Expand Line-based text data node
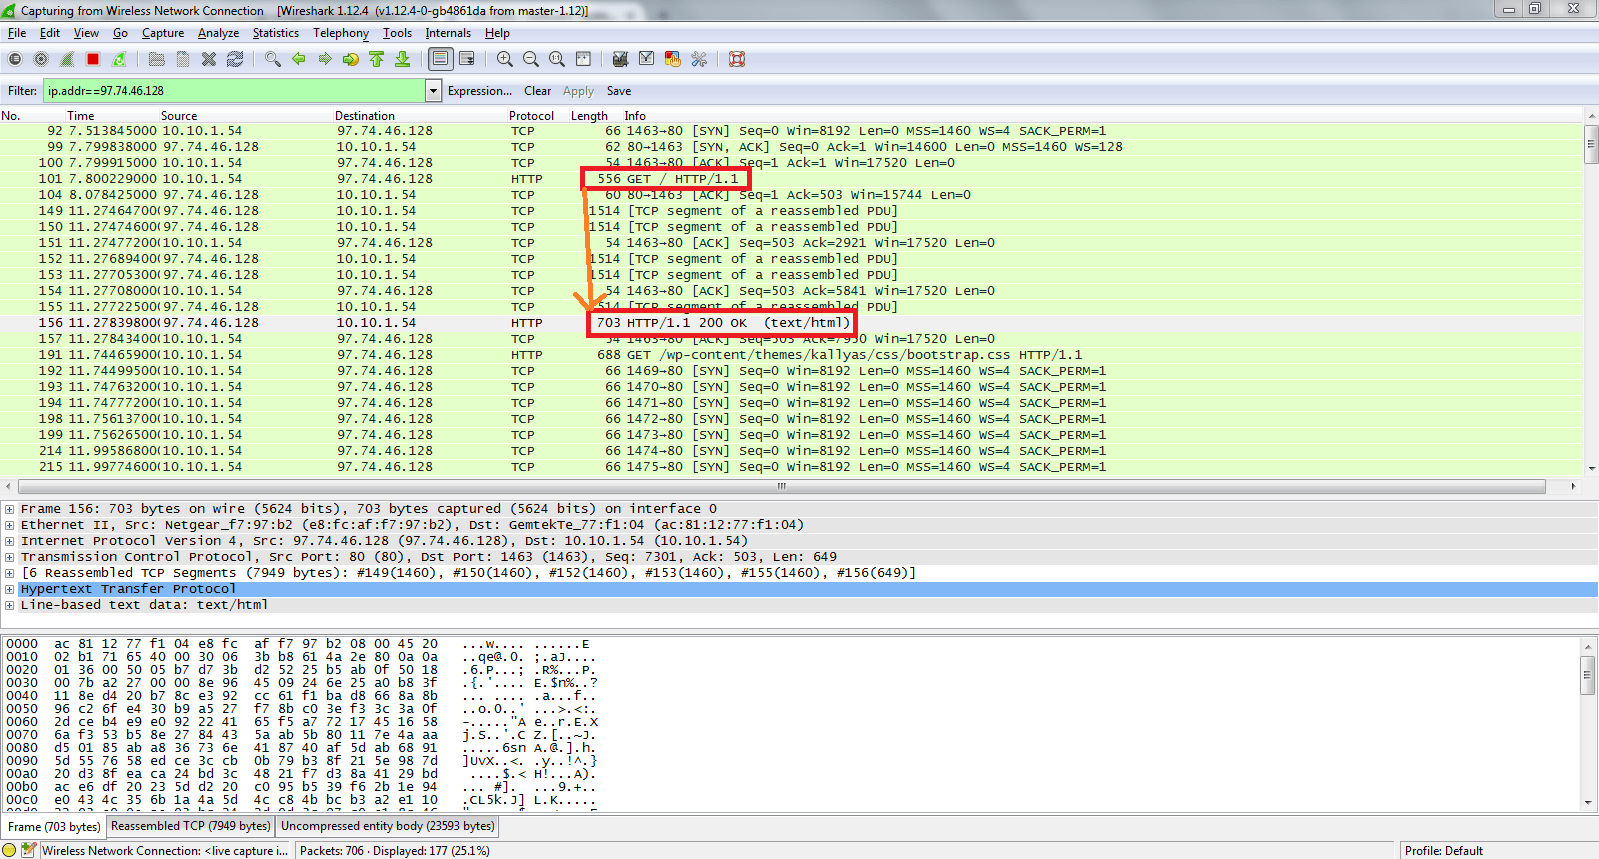1599x859 pixels. pyautogui.click(x=10, y=605)
